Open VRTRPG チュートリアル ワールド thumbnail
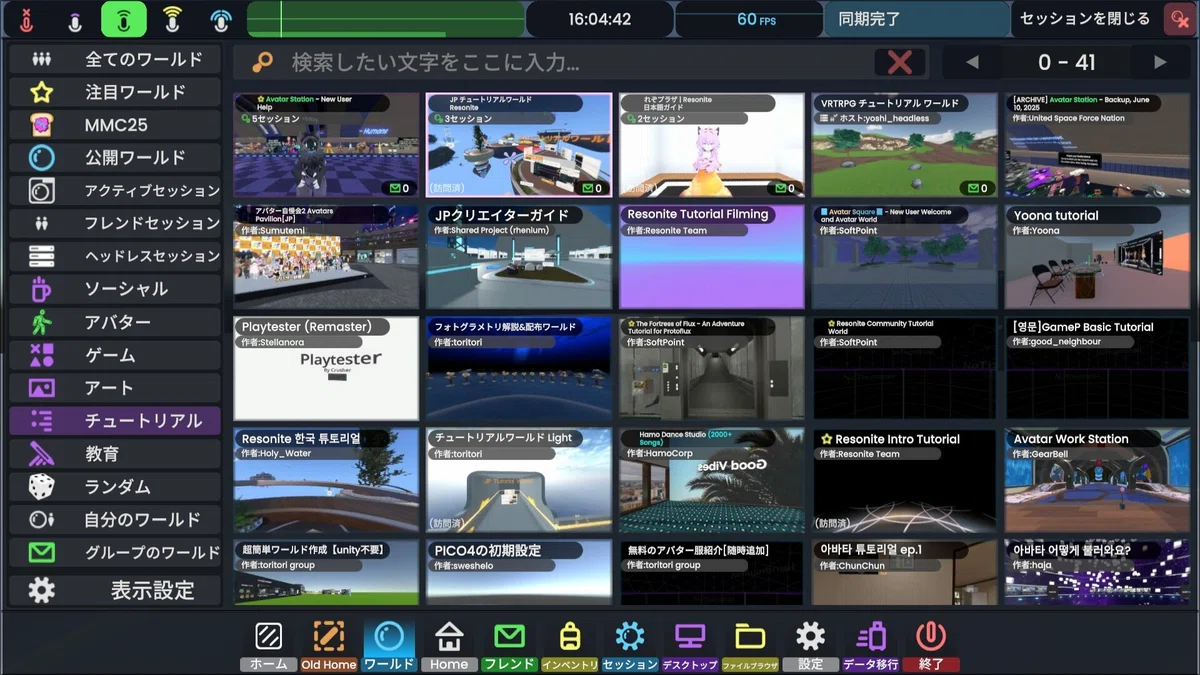 coord(905,145)
